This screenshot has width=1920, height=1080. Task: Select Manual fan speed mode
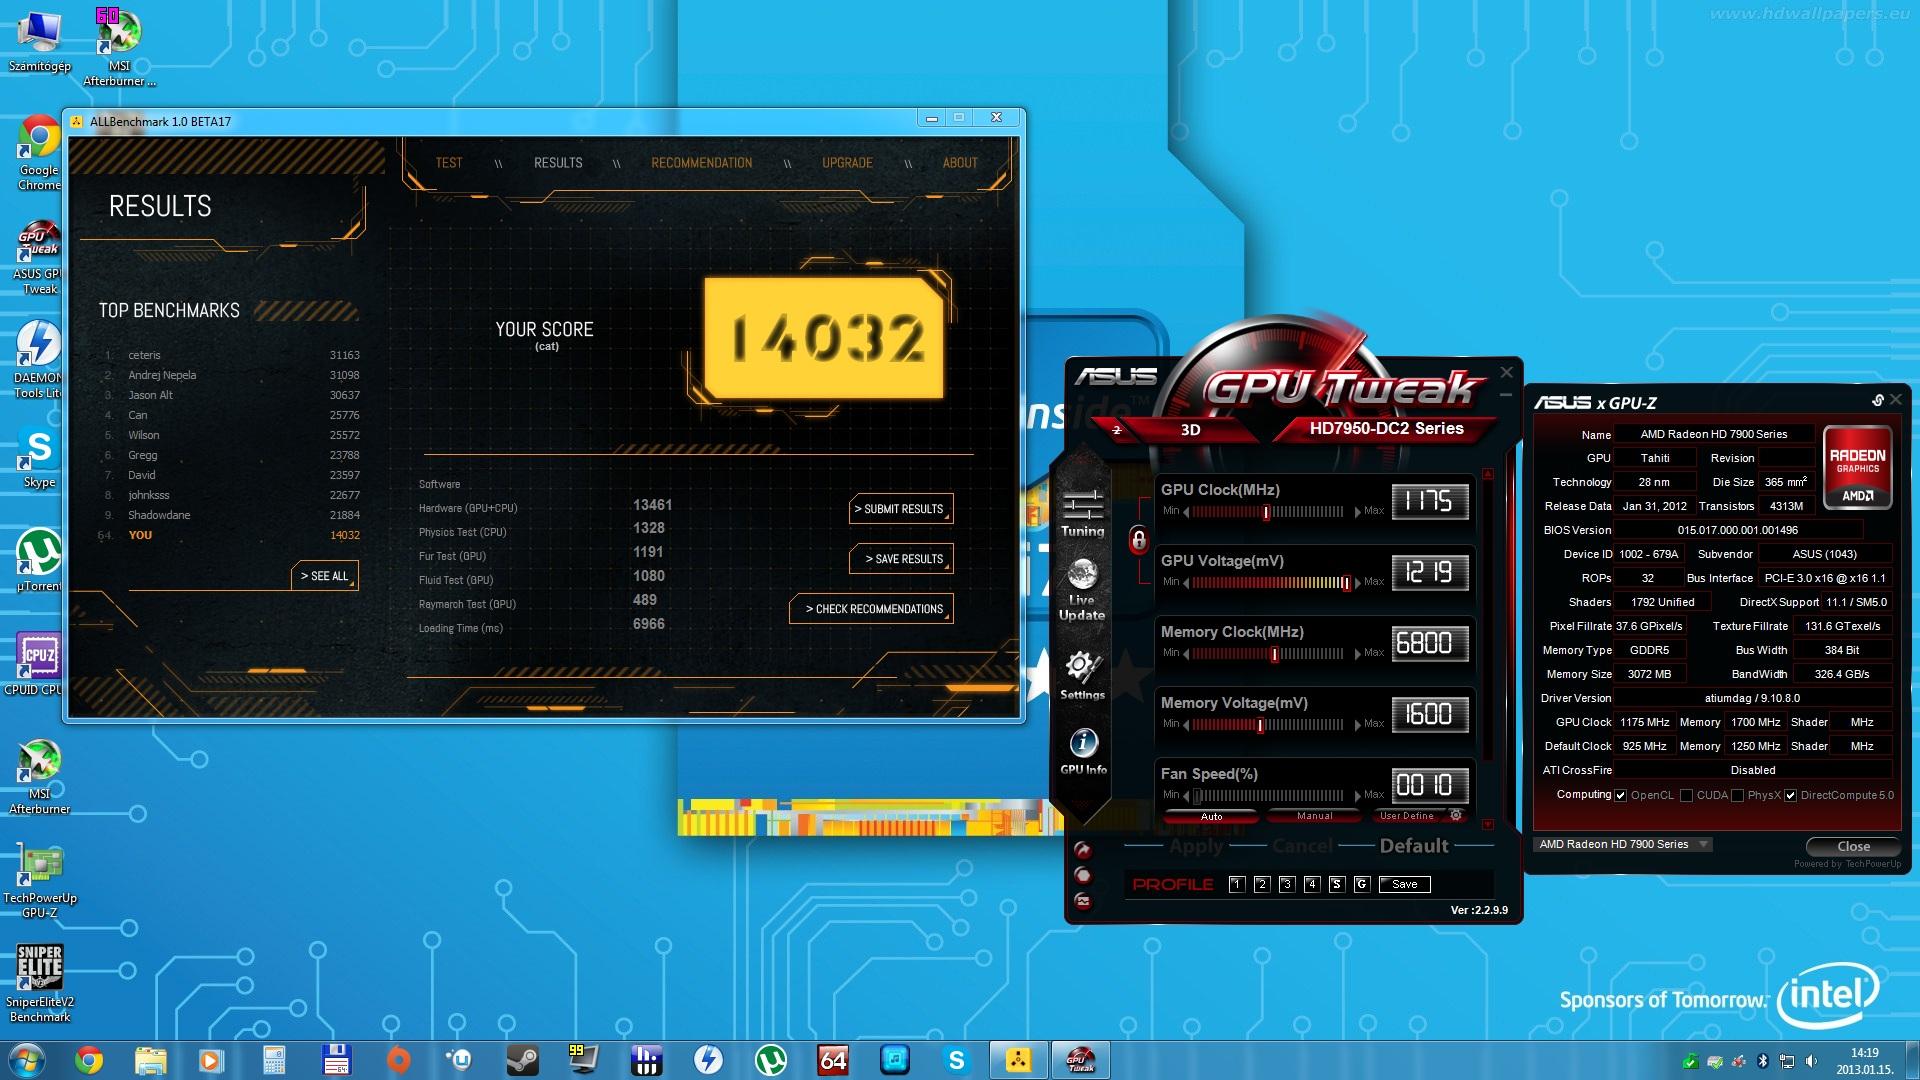click(x=1314, y=816)
